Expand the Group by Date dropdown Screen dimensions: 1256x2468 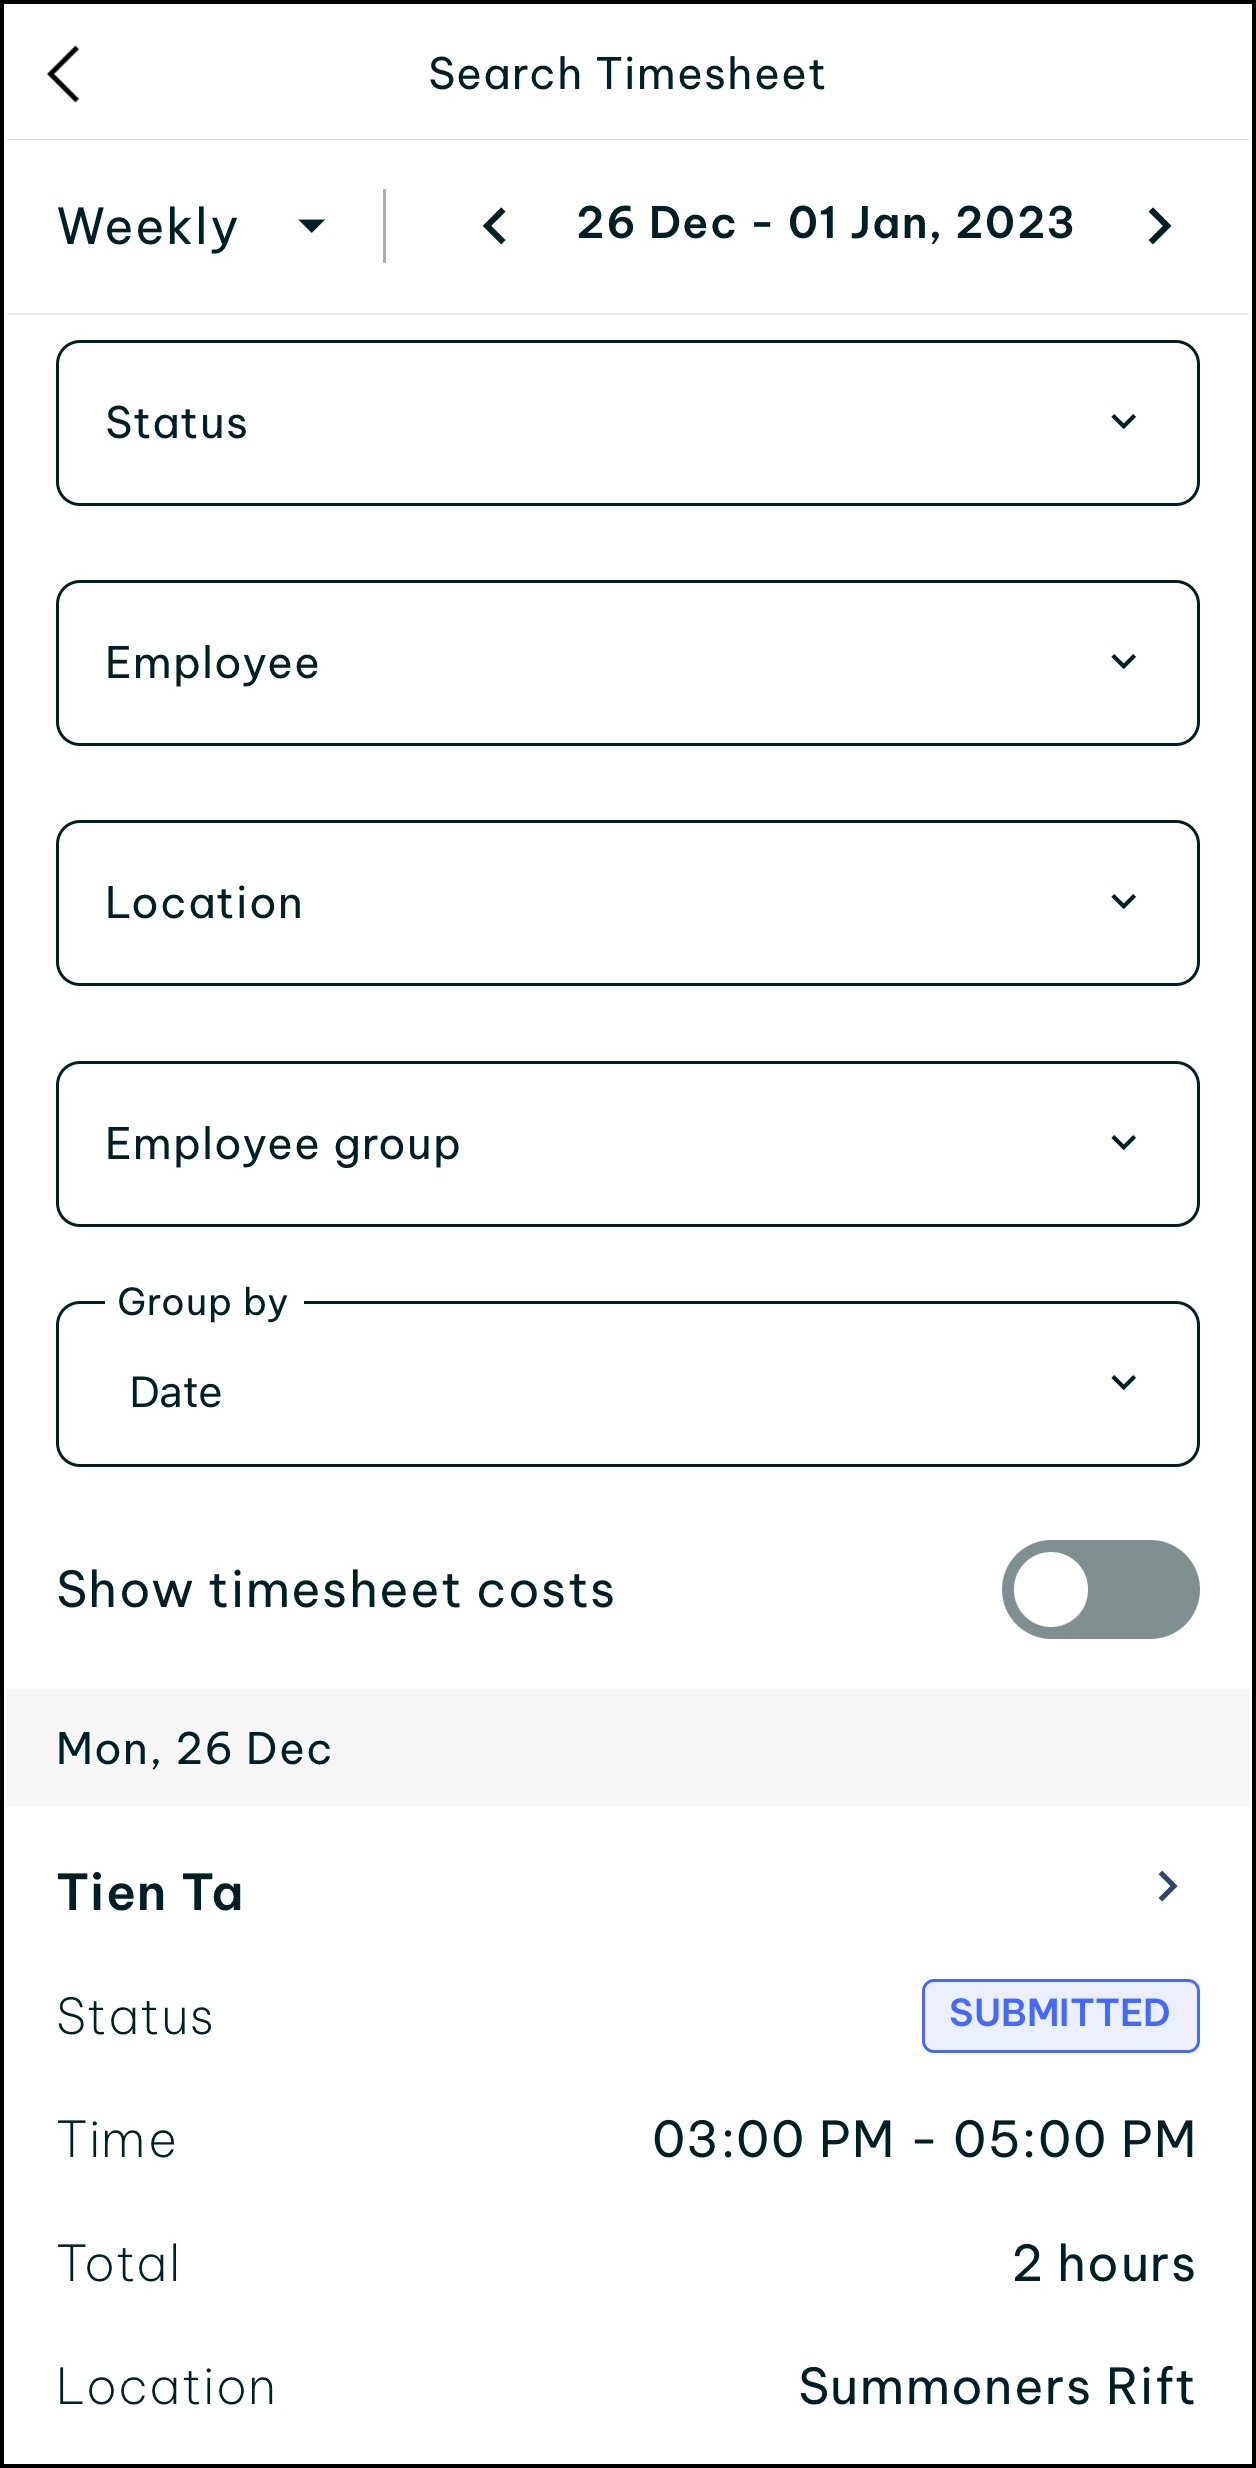tap(627, 1386)
